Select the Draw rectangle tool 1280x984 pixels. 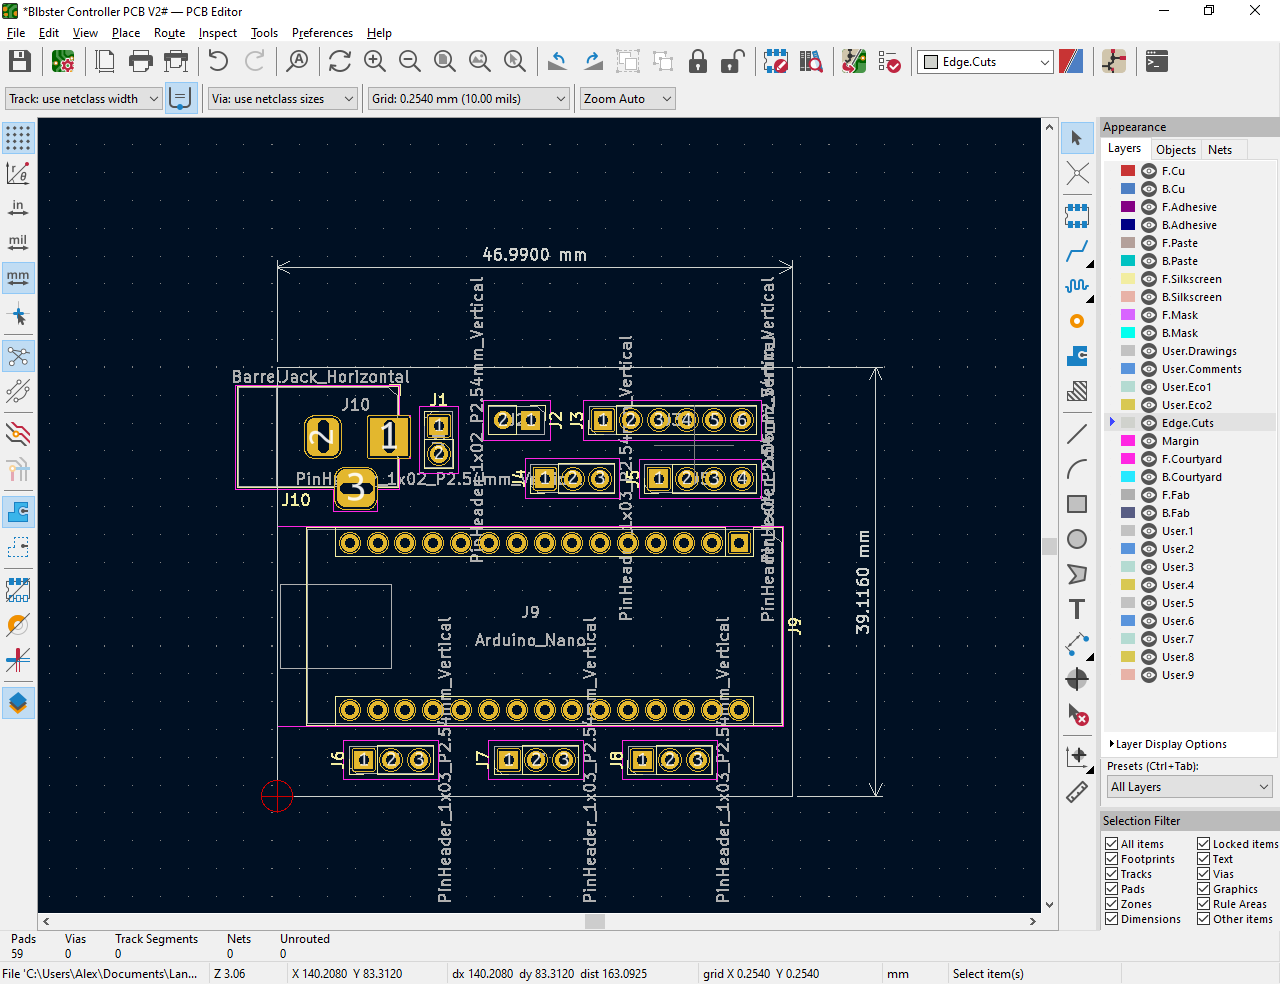[1077, 504]
